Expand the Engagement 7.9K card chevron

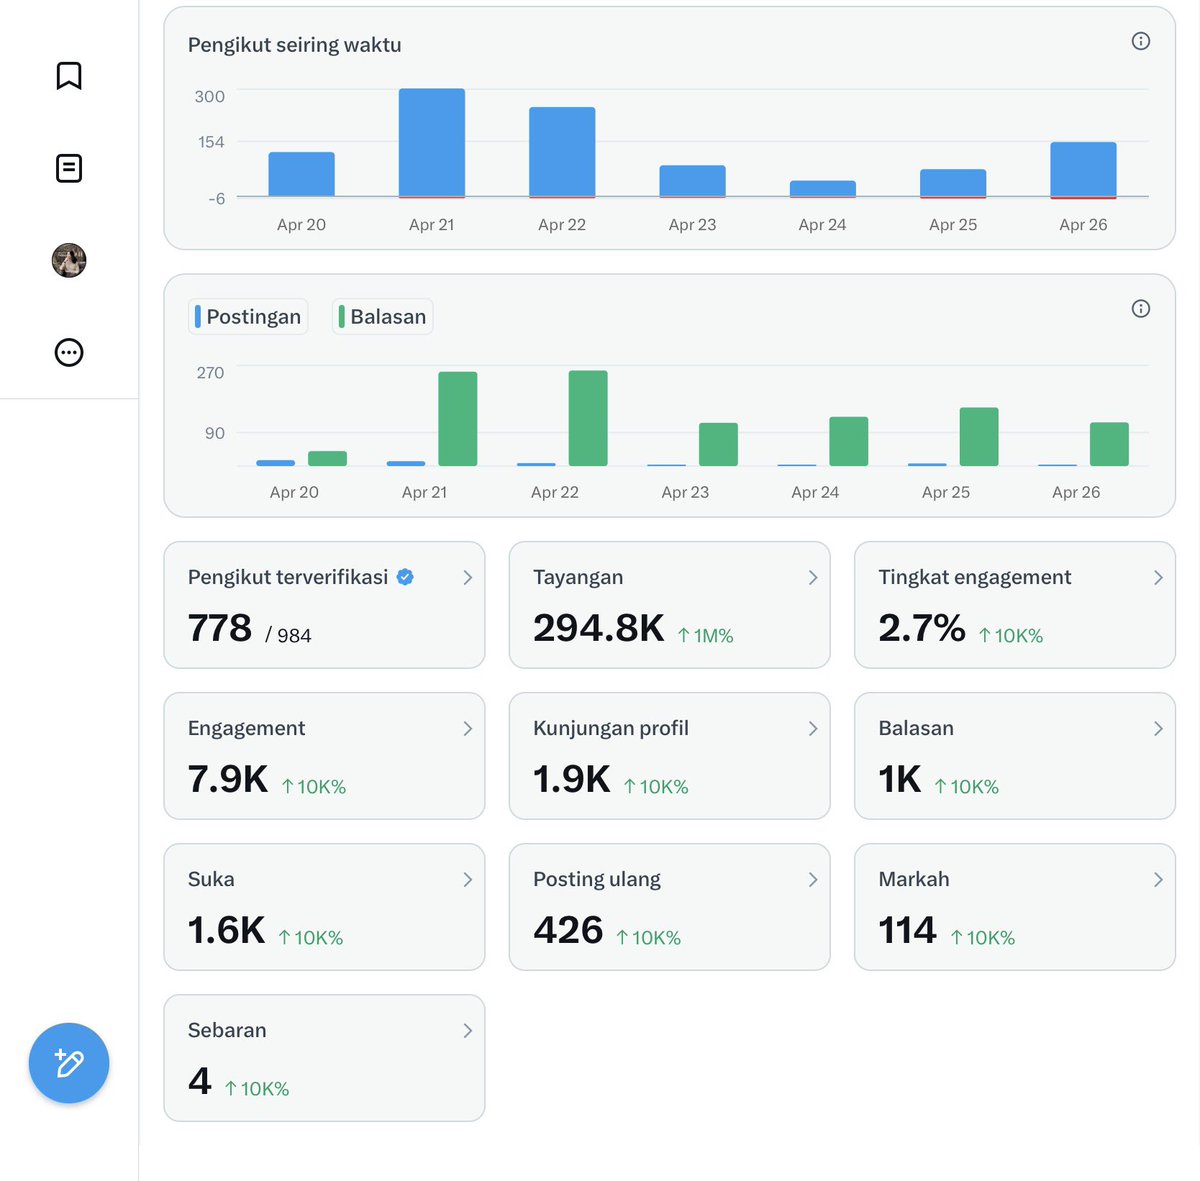pyautogui.click(x=467, y=728)
